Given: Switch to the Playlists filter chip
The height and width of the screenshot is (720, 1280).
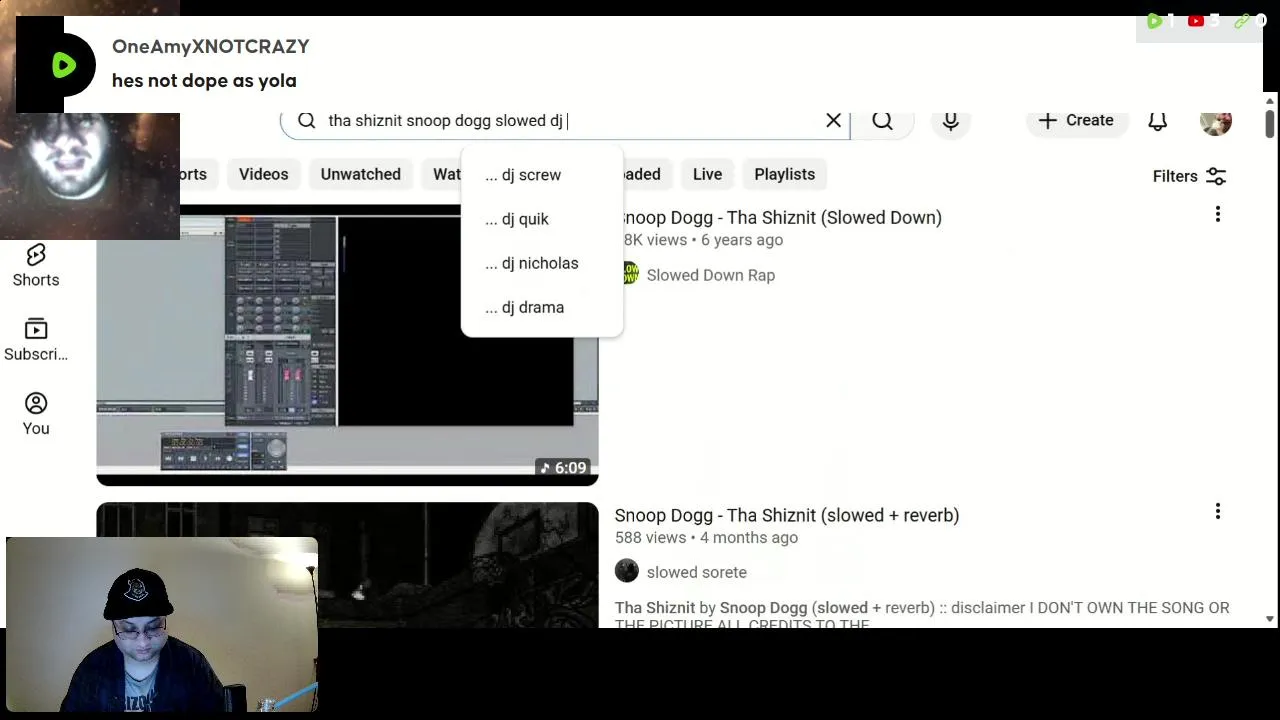Looking at the screenshot, I should [785, 174].
